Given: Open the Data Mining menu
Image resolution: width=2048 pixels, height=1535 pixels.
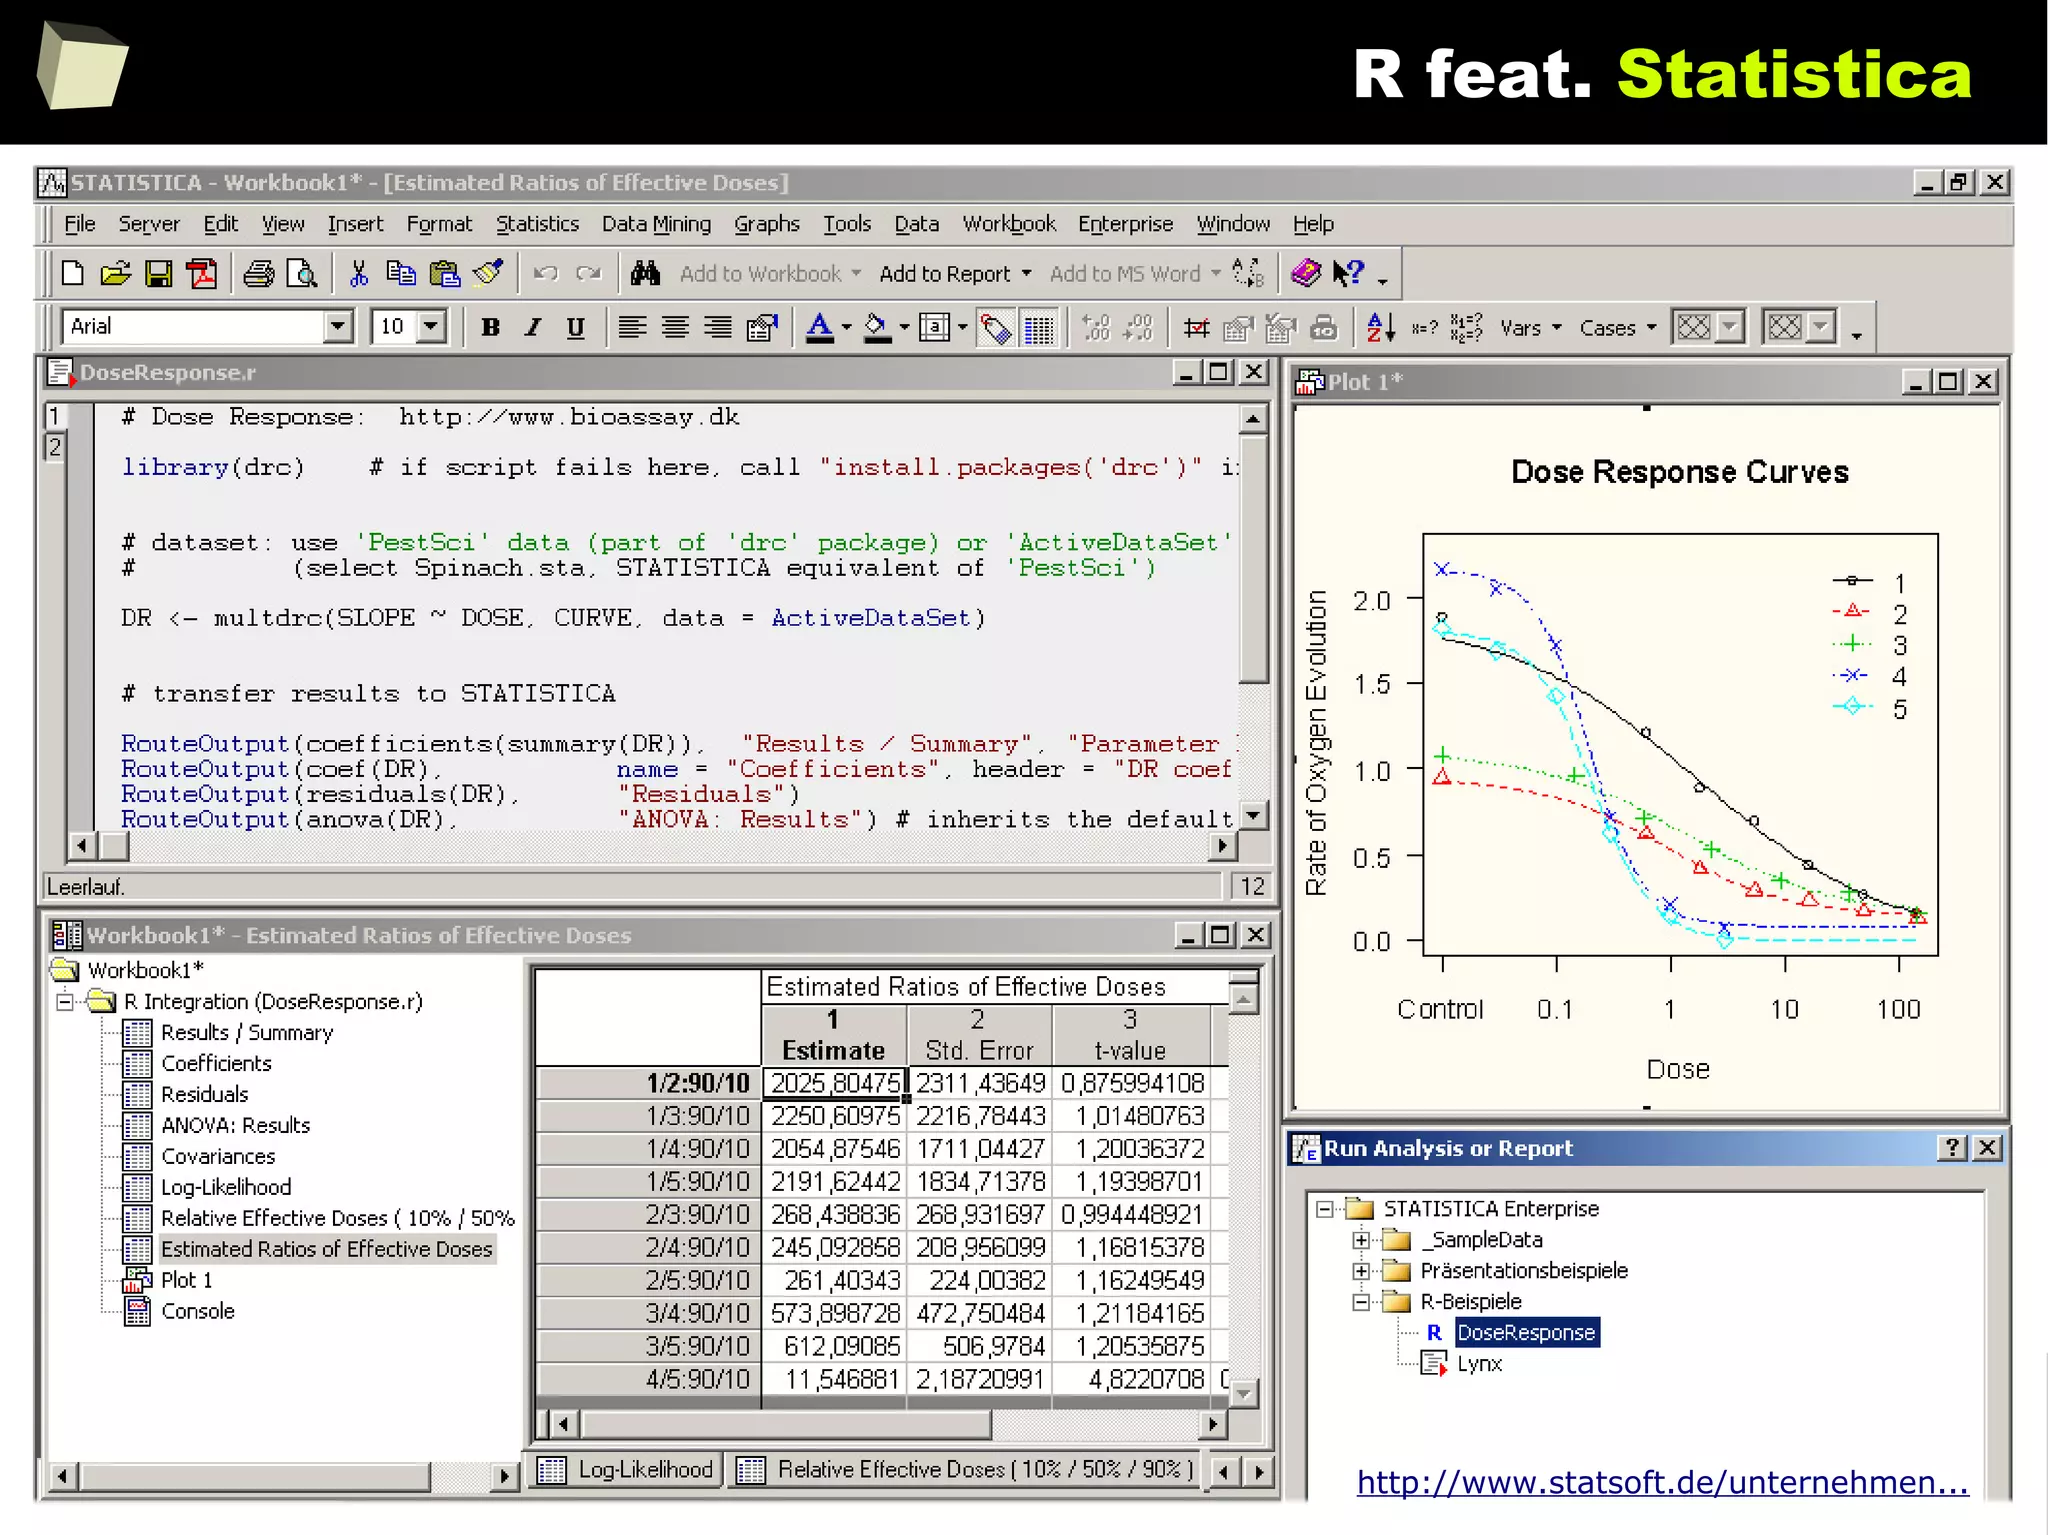Looking at the screenshot, I should point(656,224).
